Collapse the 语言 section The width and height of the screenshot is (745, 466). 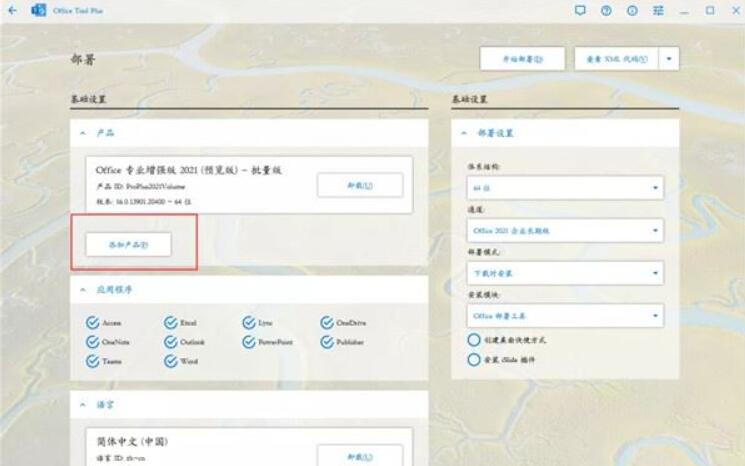[x=83, y=405]
